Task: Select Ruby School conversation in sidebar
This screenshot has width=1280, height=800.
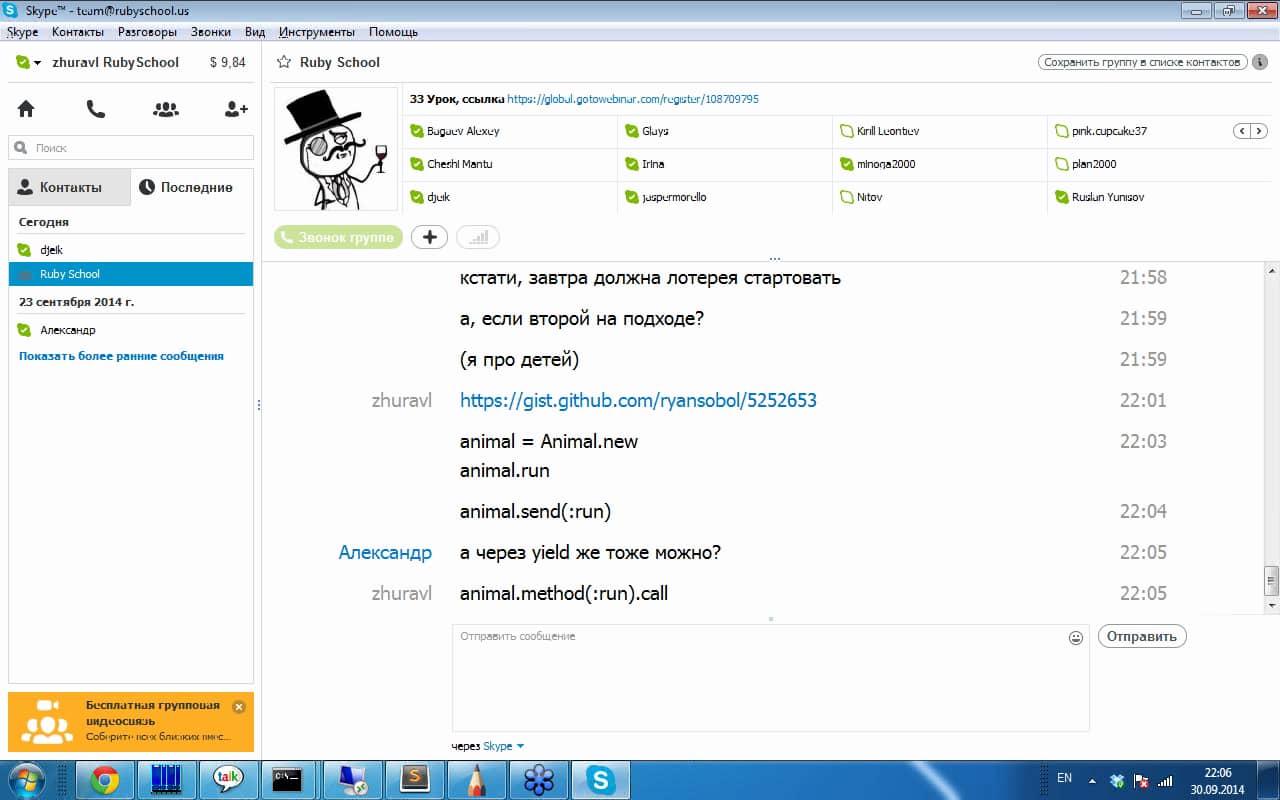Action: [131, 274]
